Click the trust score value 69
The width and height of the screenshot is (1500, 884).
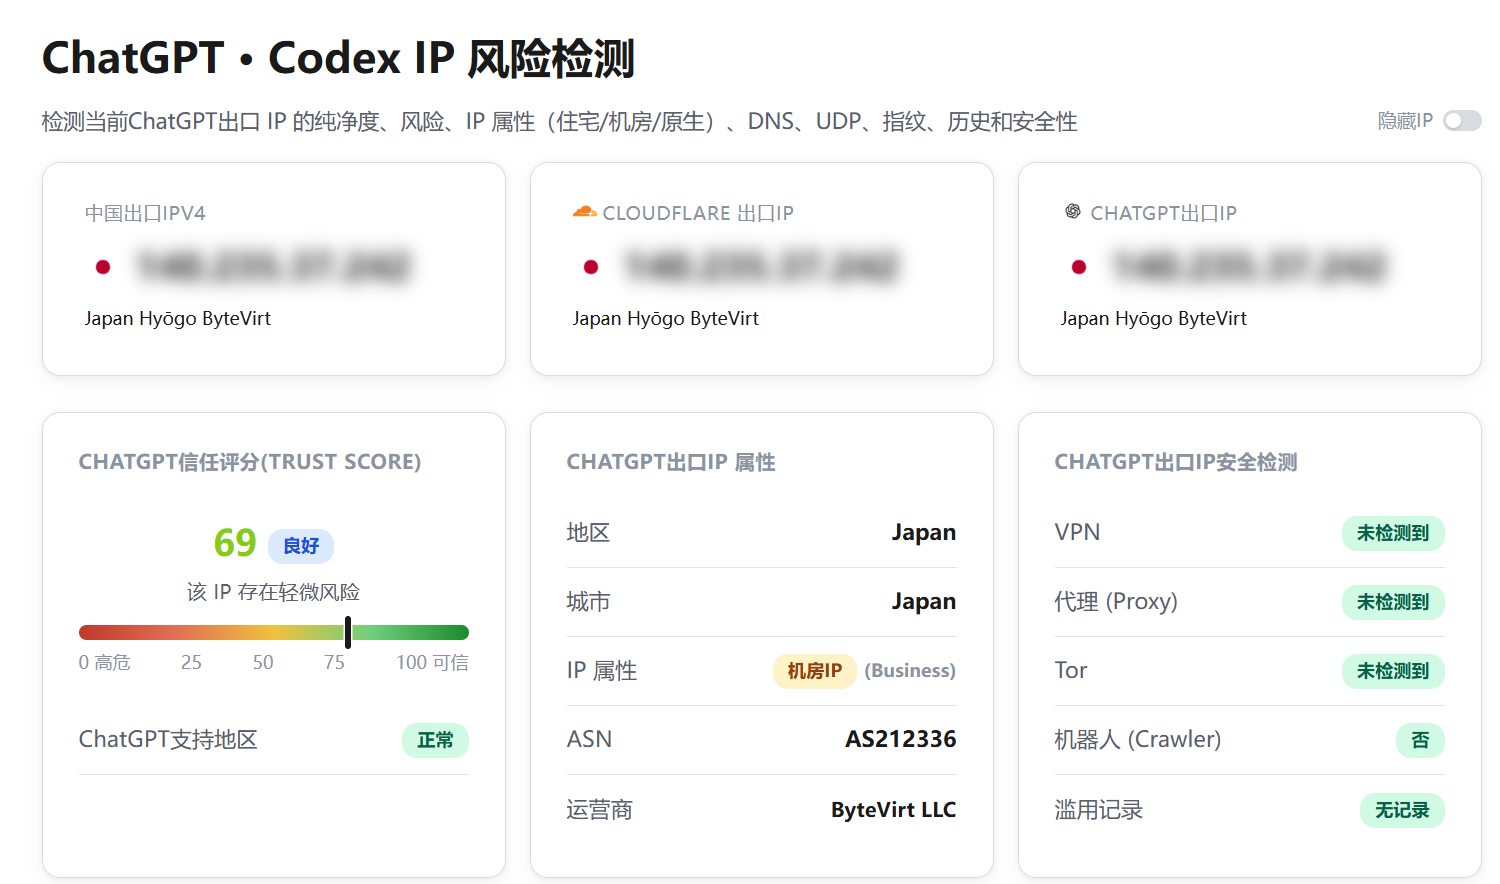pos(235,543)
